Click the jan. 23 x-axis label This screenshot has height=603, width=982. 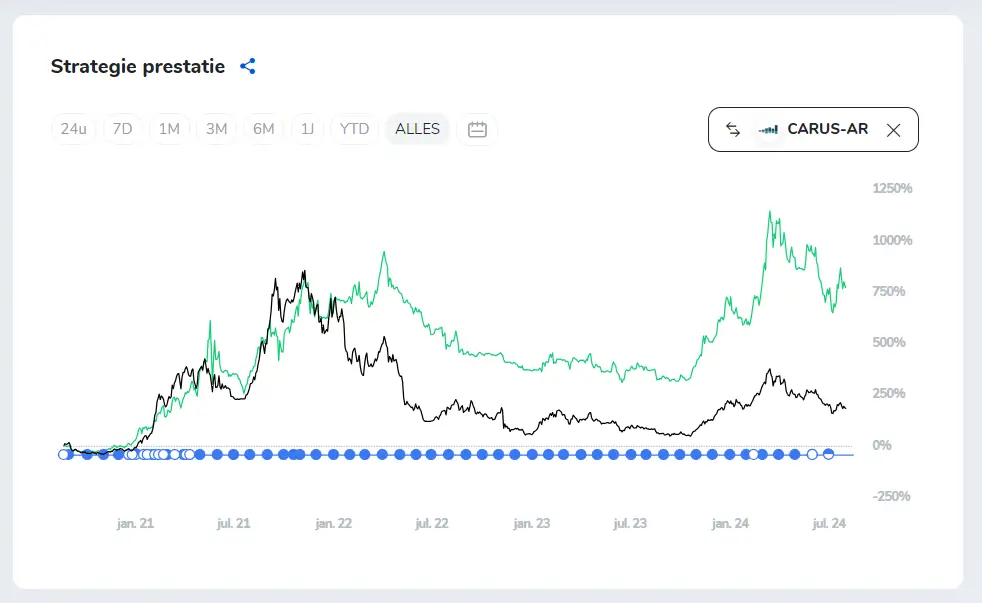click(532, 523)
